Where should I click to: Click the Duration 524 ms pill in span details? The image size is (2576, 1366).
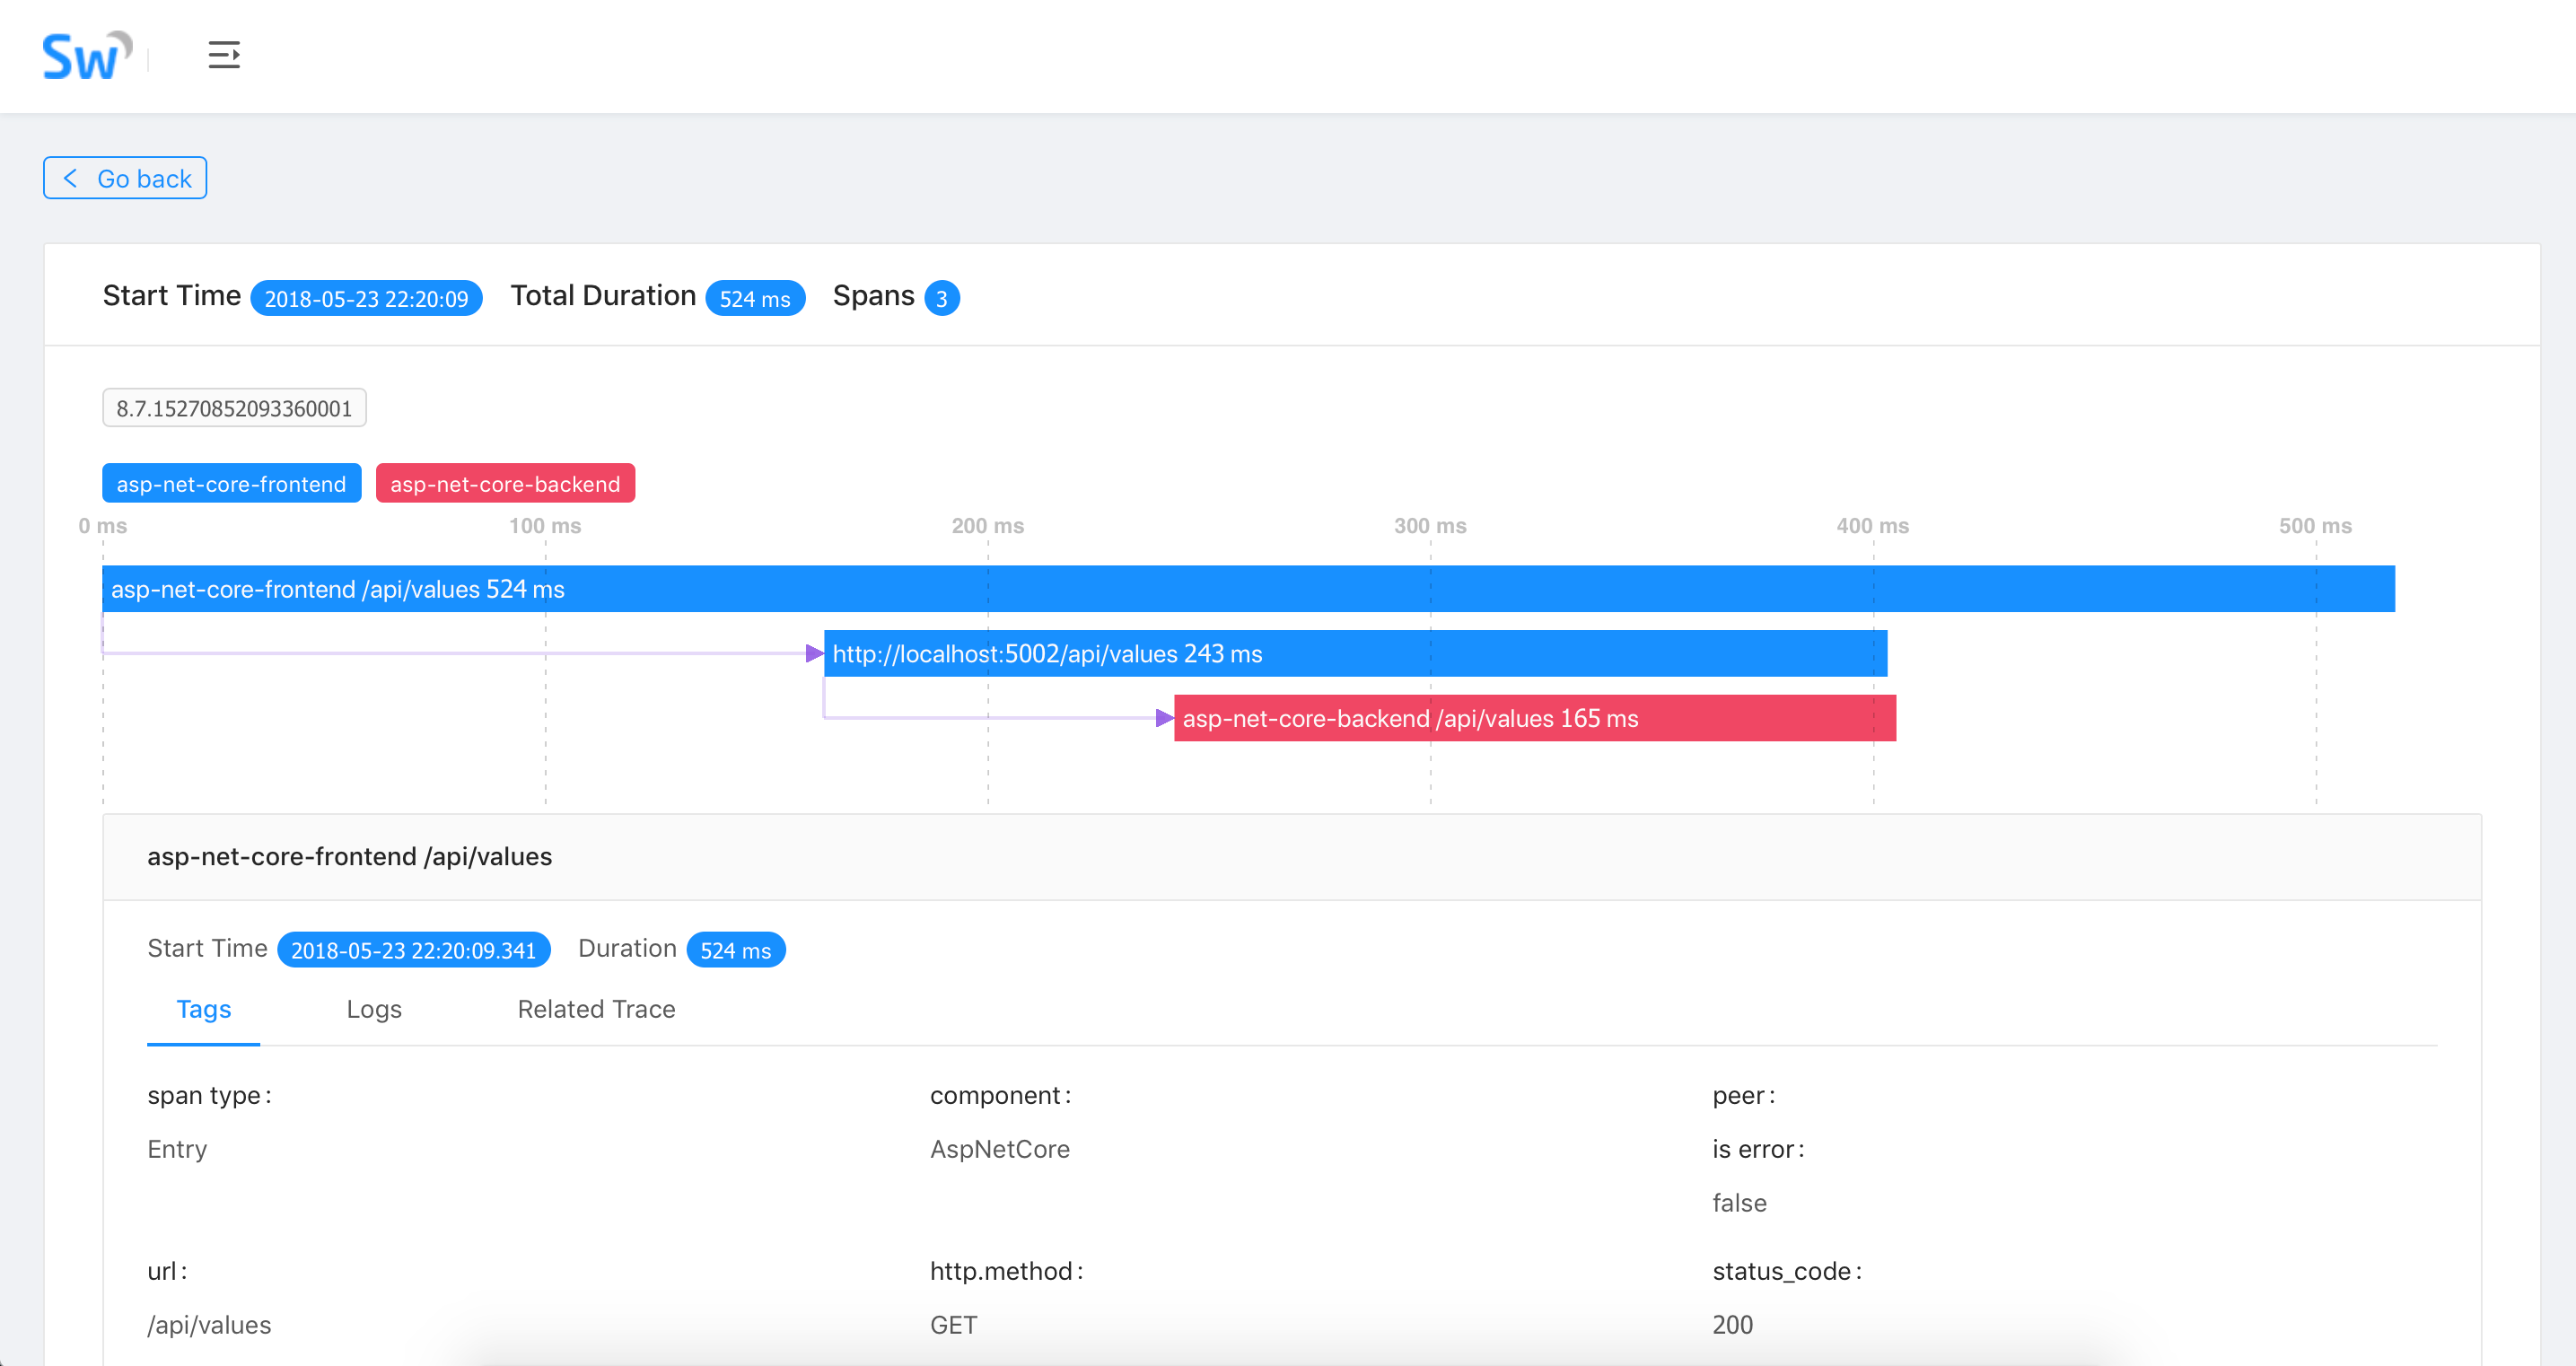(735, 949)
